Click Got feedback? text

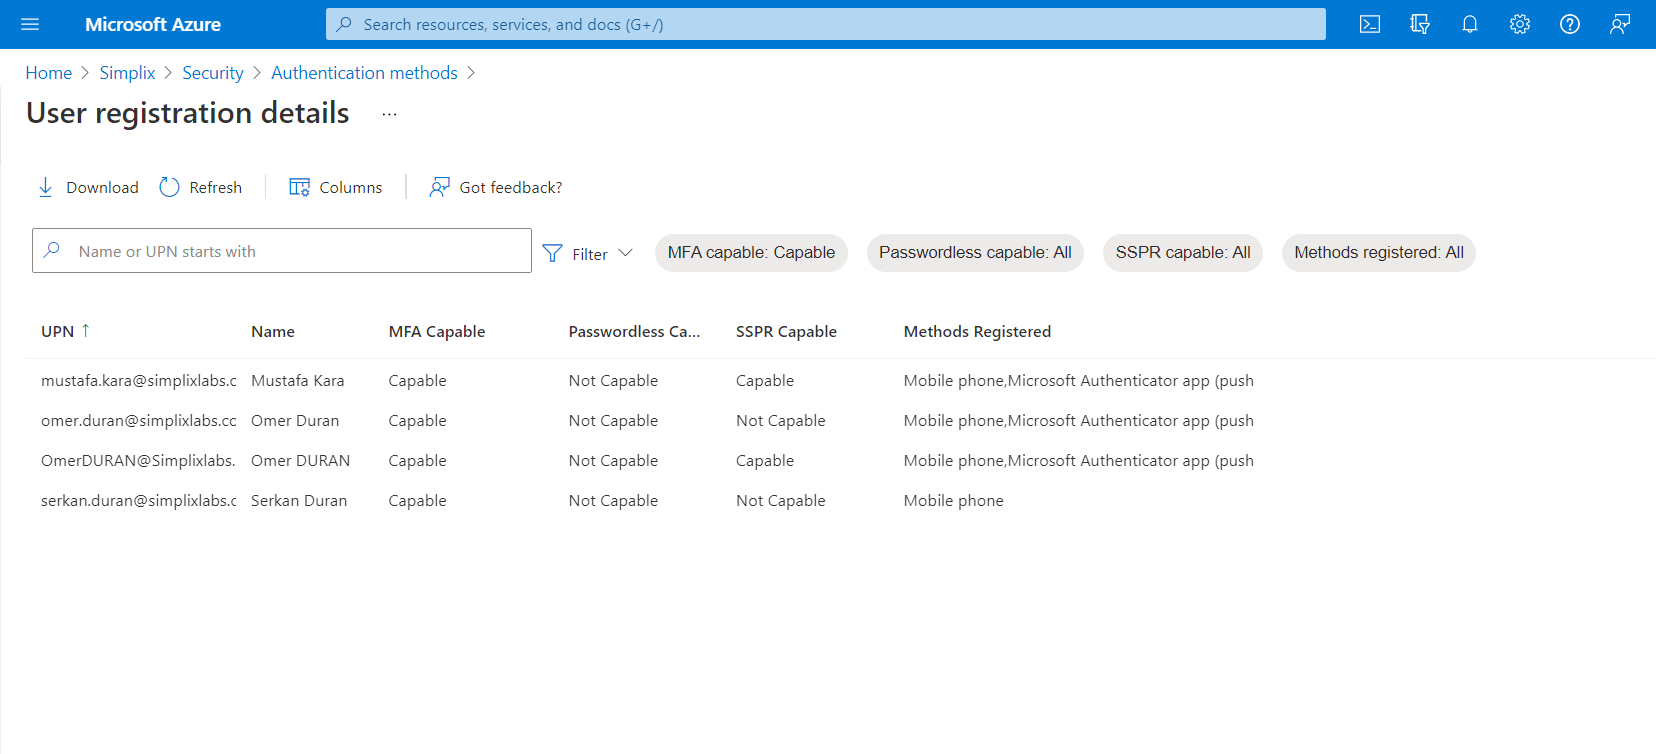(x=511, y=187)
